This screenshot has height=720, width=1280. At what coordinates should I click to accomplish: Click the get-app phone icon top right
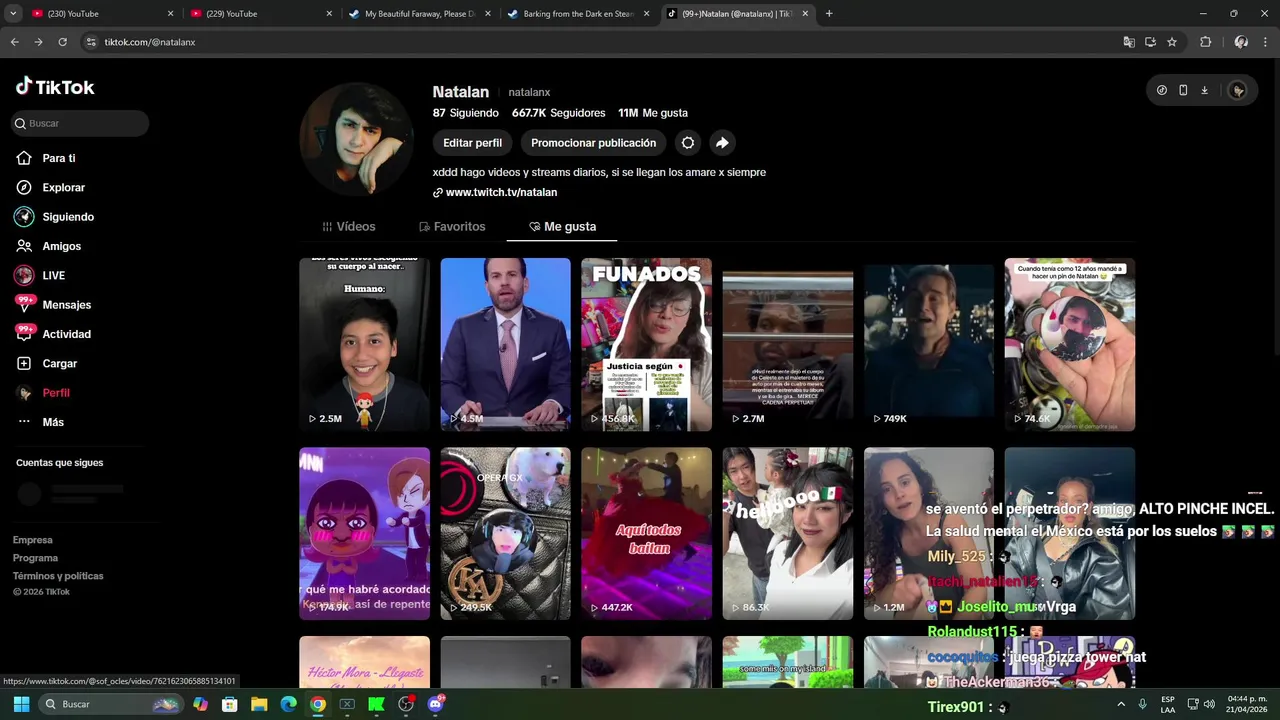pos(1183,90)
